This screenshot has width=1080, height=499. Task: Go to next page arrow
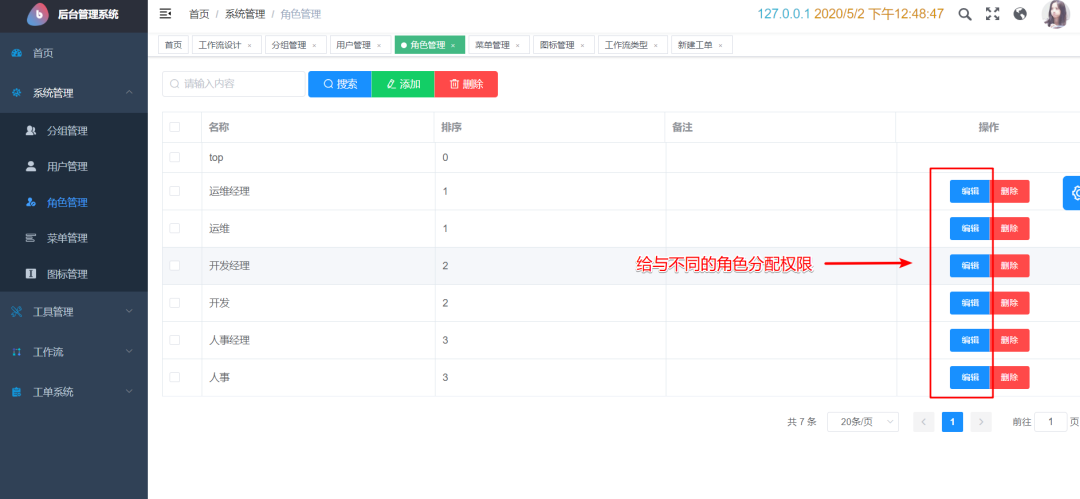(982, 422)
